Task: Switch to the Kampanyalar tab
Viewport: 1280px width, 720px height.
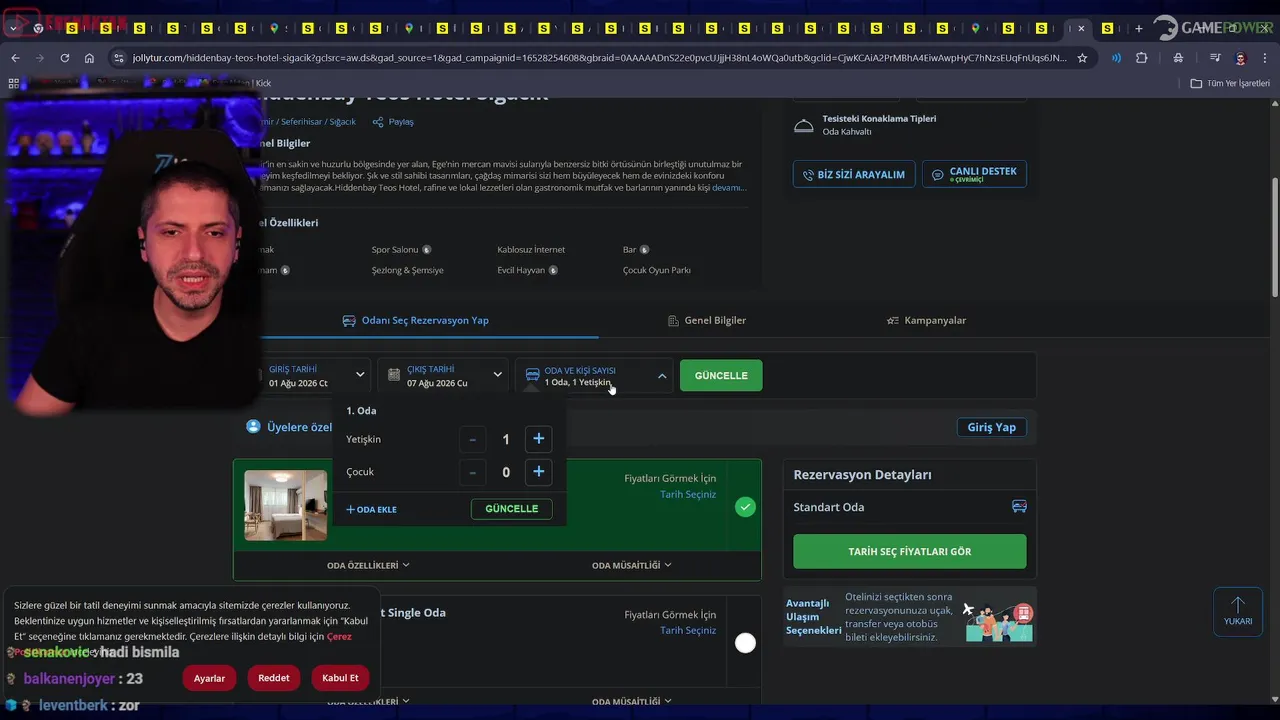Action: click(926, 320)
